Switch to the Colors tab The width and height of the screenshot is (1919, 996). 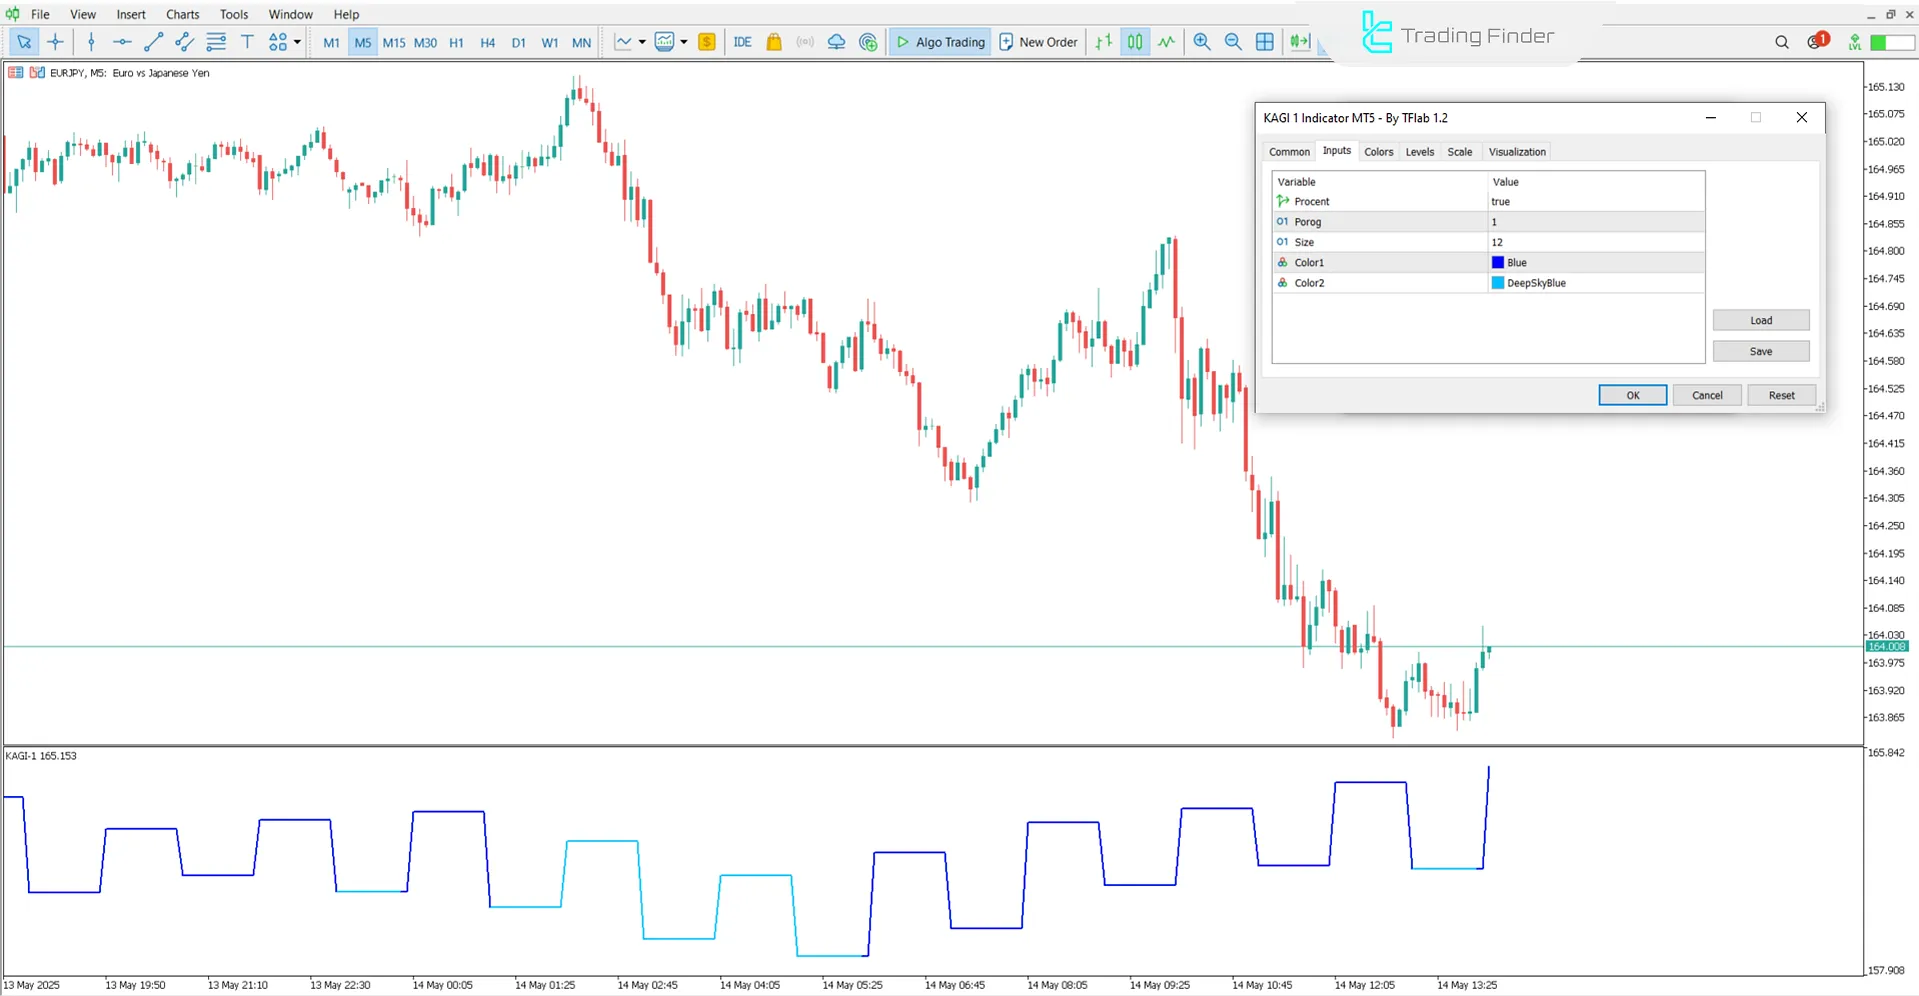[1378, 151]
